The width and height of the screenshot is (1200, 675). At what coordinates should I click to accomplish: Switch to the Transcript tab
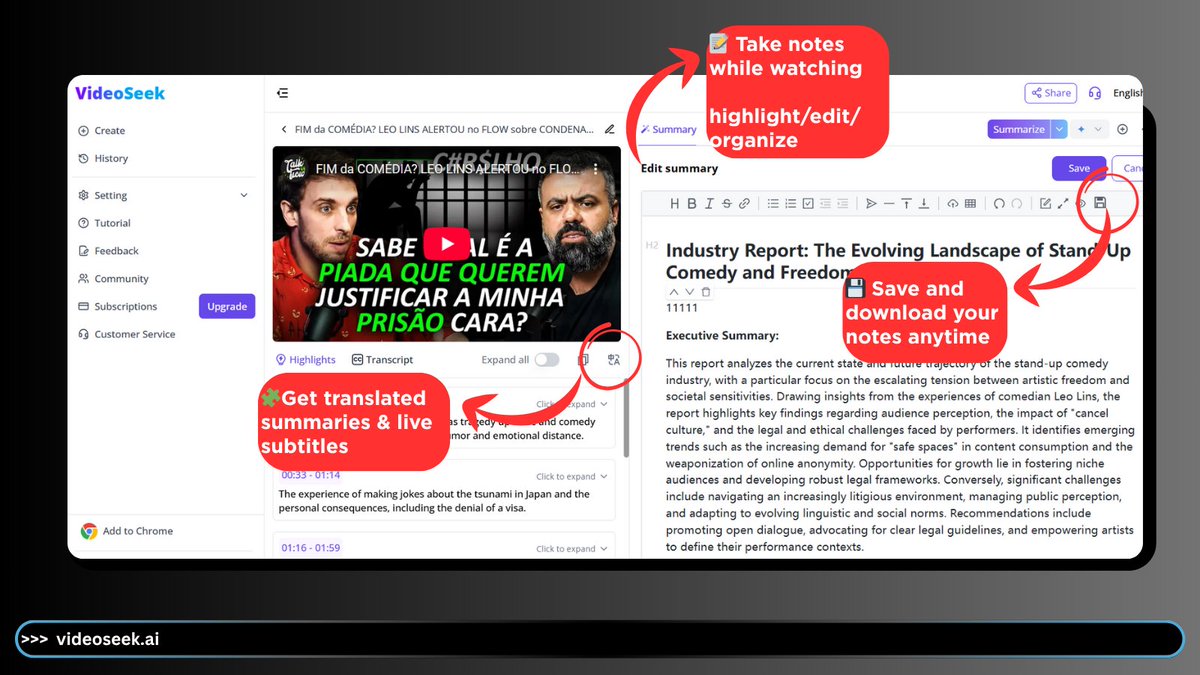pyautogui.click(x=382, y=360)
